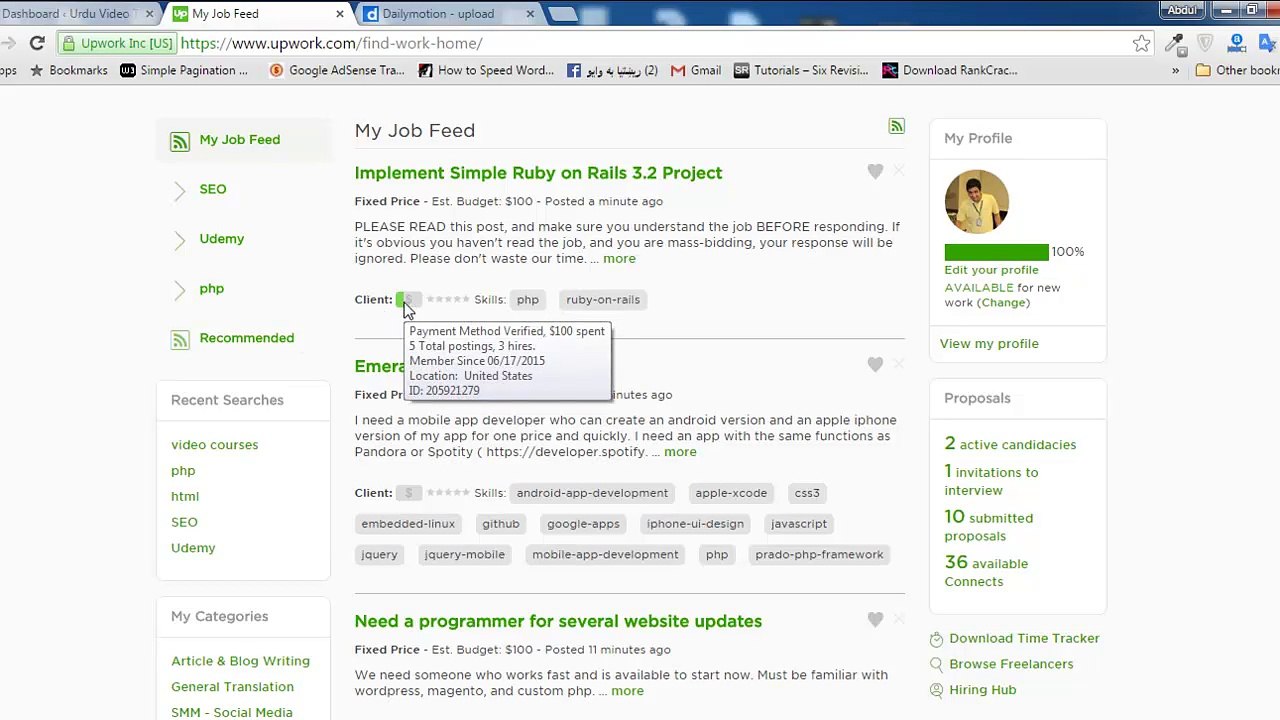Screen dimensions: 1280x720
Task: Open 'Need a programmer for several website updates'
Action: 558,621
